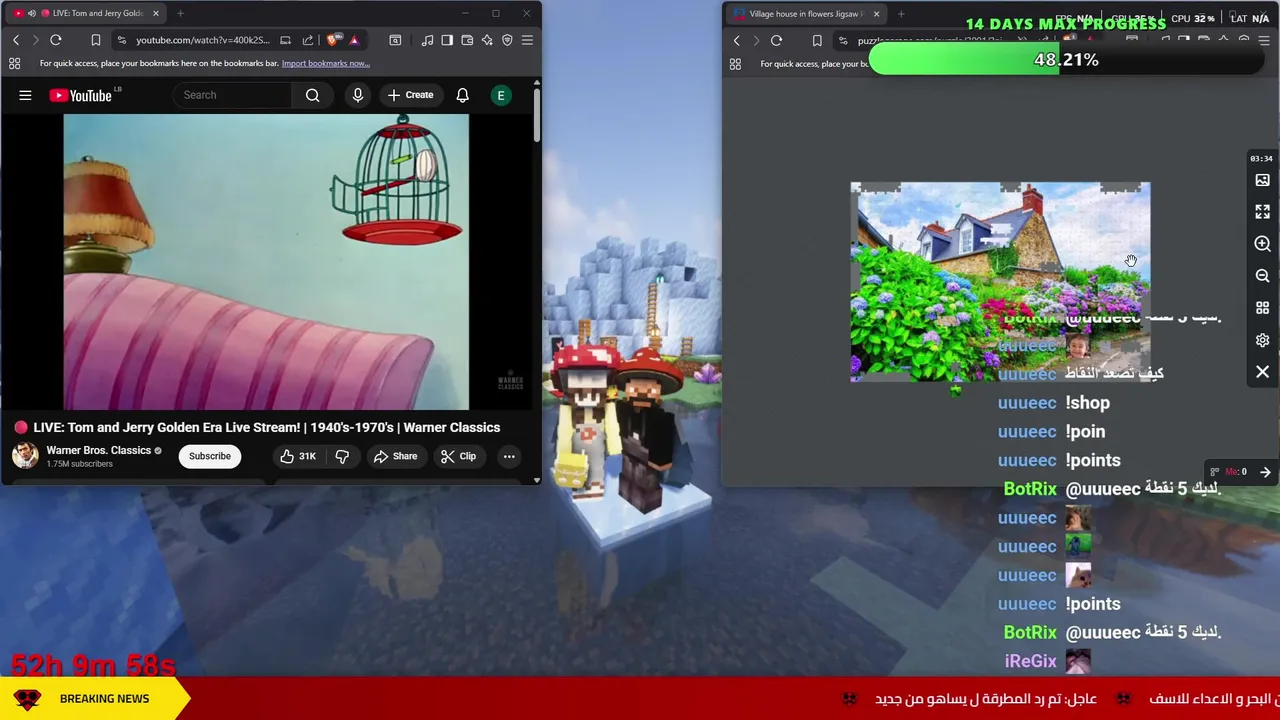Open the YouTube guide hamburger menu
Viewport: 1280px width, 720px height.
pyautogui.click(x=25, y=95)
